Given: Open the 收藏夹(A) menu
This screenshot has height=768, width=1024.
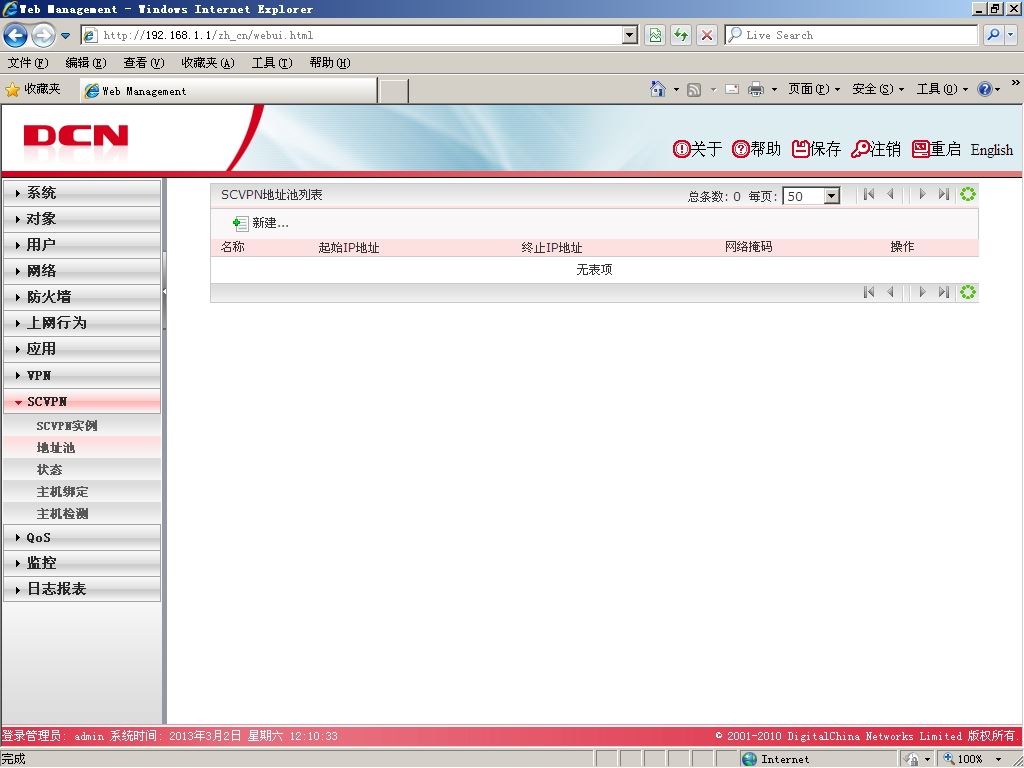Looking at the screenshot, I should (x=208, y=63).
